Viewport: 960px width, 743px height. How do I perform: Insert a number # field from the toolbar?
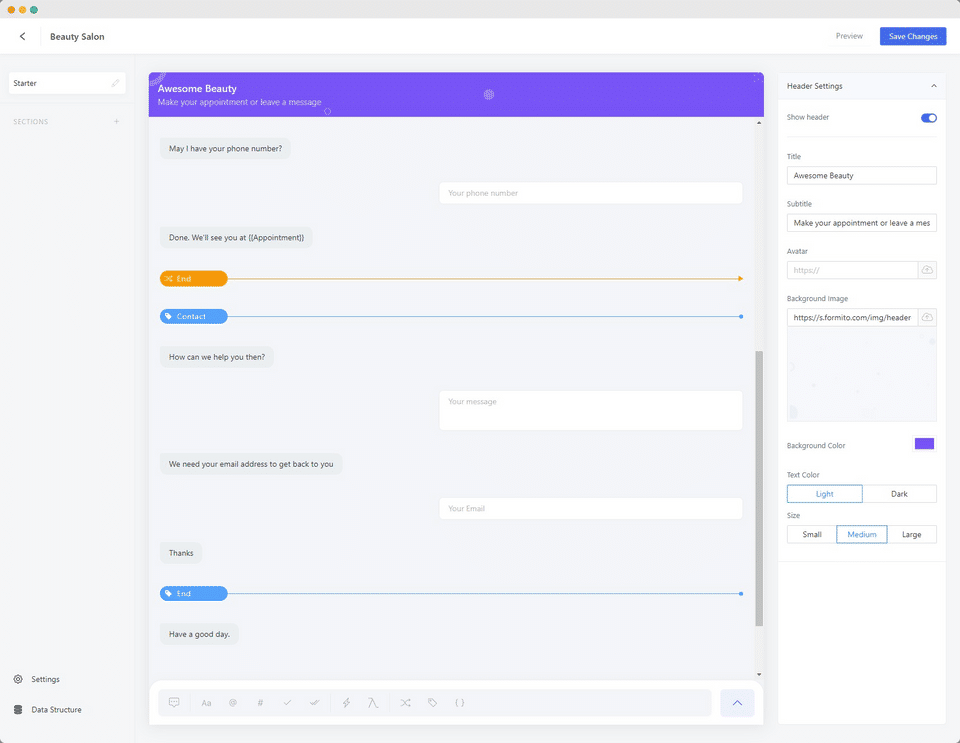tap(260, 703)
